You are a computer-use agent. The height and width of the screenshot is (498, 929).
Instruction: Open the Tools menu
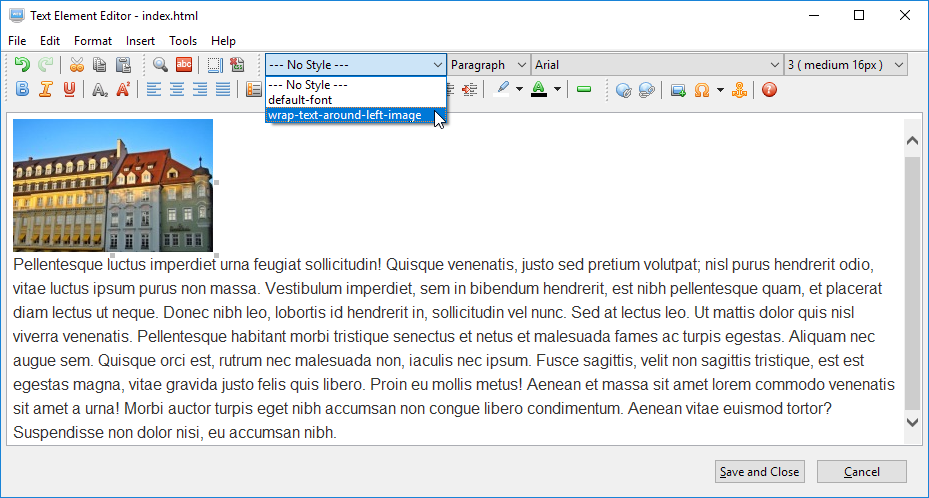182,41
